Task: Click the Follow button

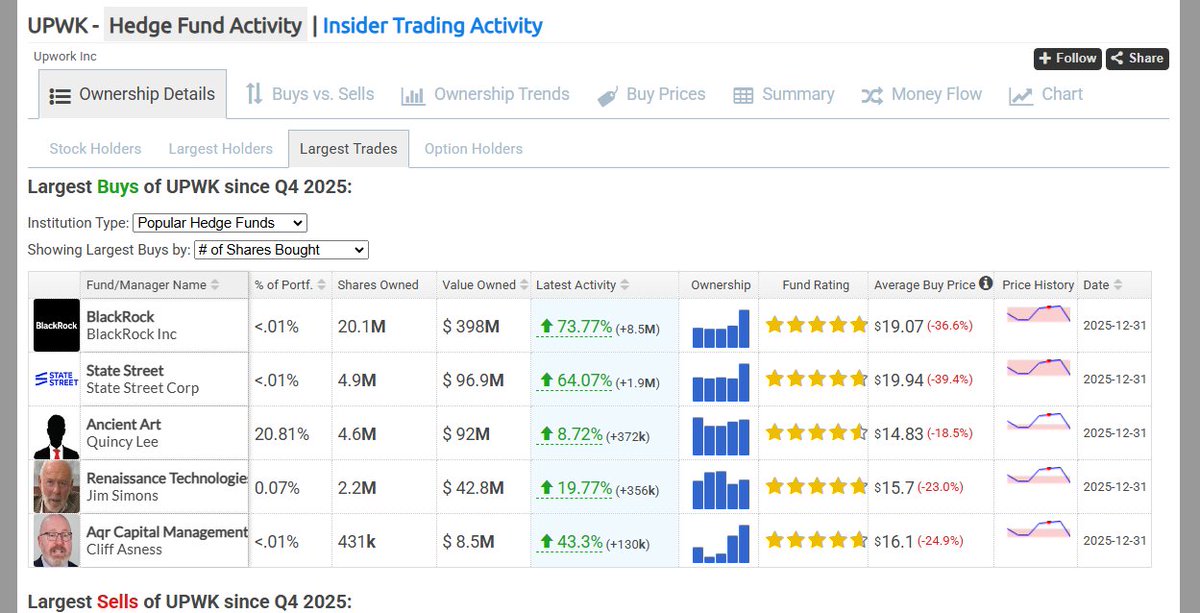Action: click(1068, 58)
